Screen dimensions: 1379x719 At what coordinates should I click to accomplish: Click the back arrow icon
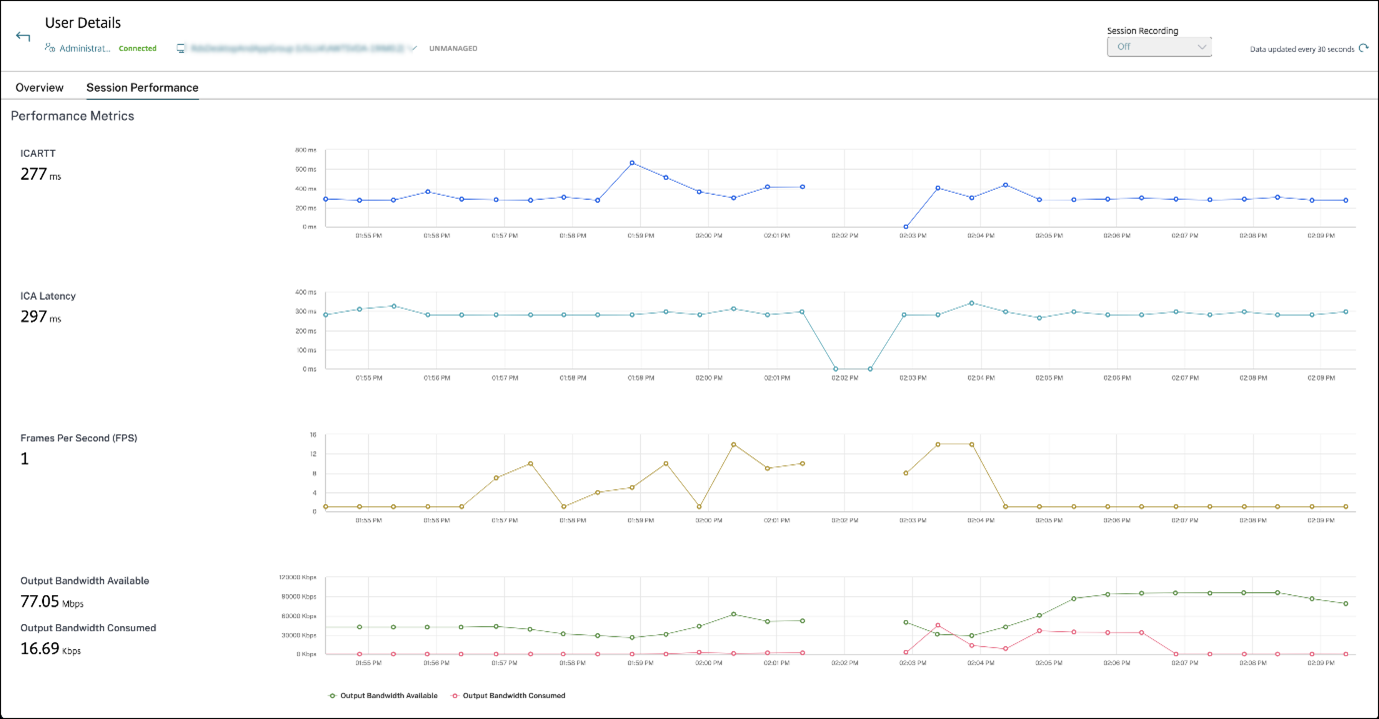(23, 36)
